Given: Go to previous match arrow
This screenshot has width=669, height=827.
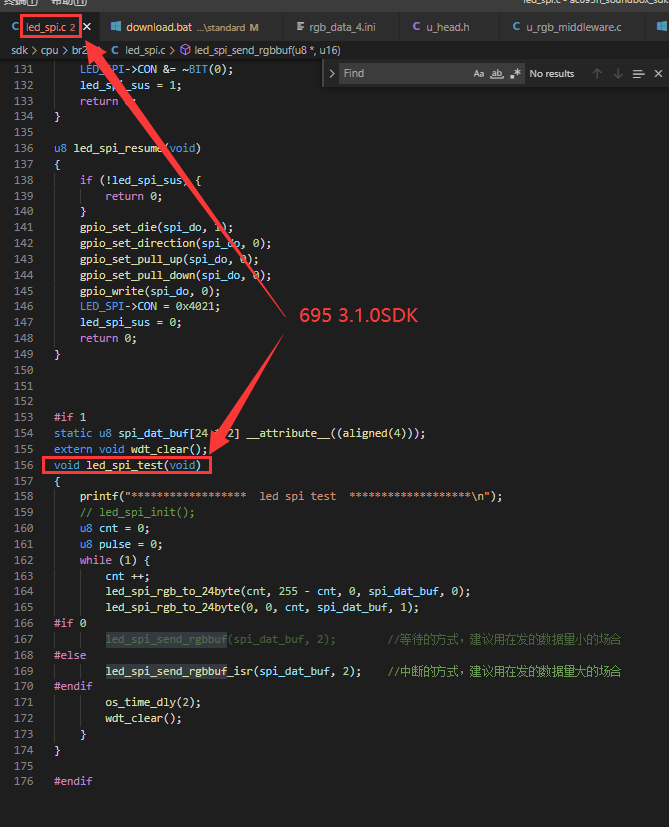Looking at the screenshot, I should point(597,73).
